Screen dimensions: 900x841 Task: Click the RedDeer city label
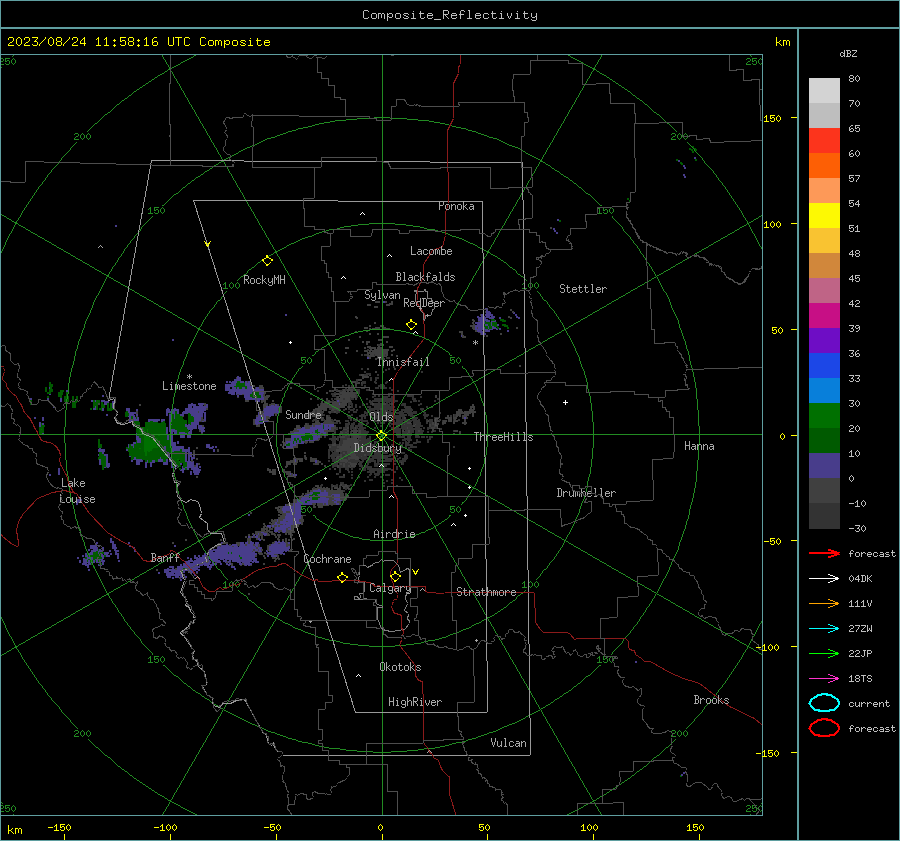pos(424,303)
